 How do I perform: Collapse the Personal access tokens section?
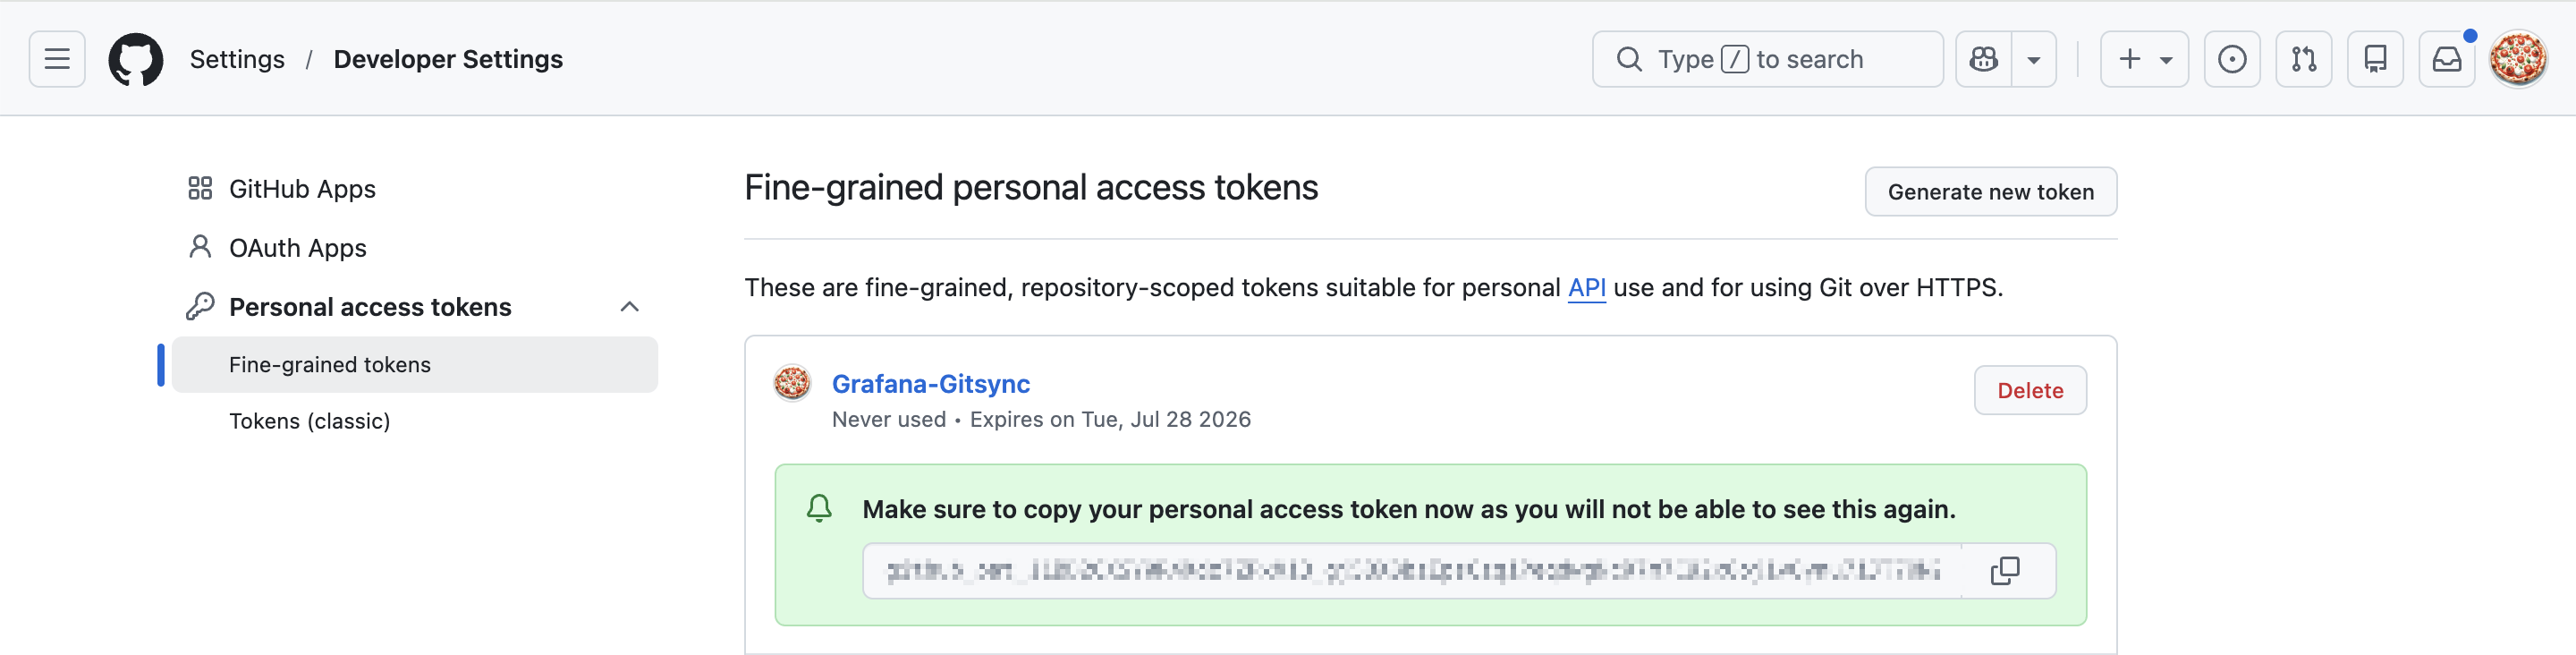tap(629, 307)
